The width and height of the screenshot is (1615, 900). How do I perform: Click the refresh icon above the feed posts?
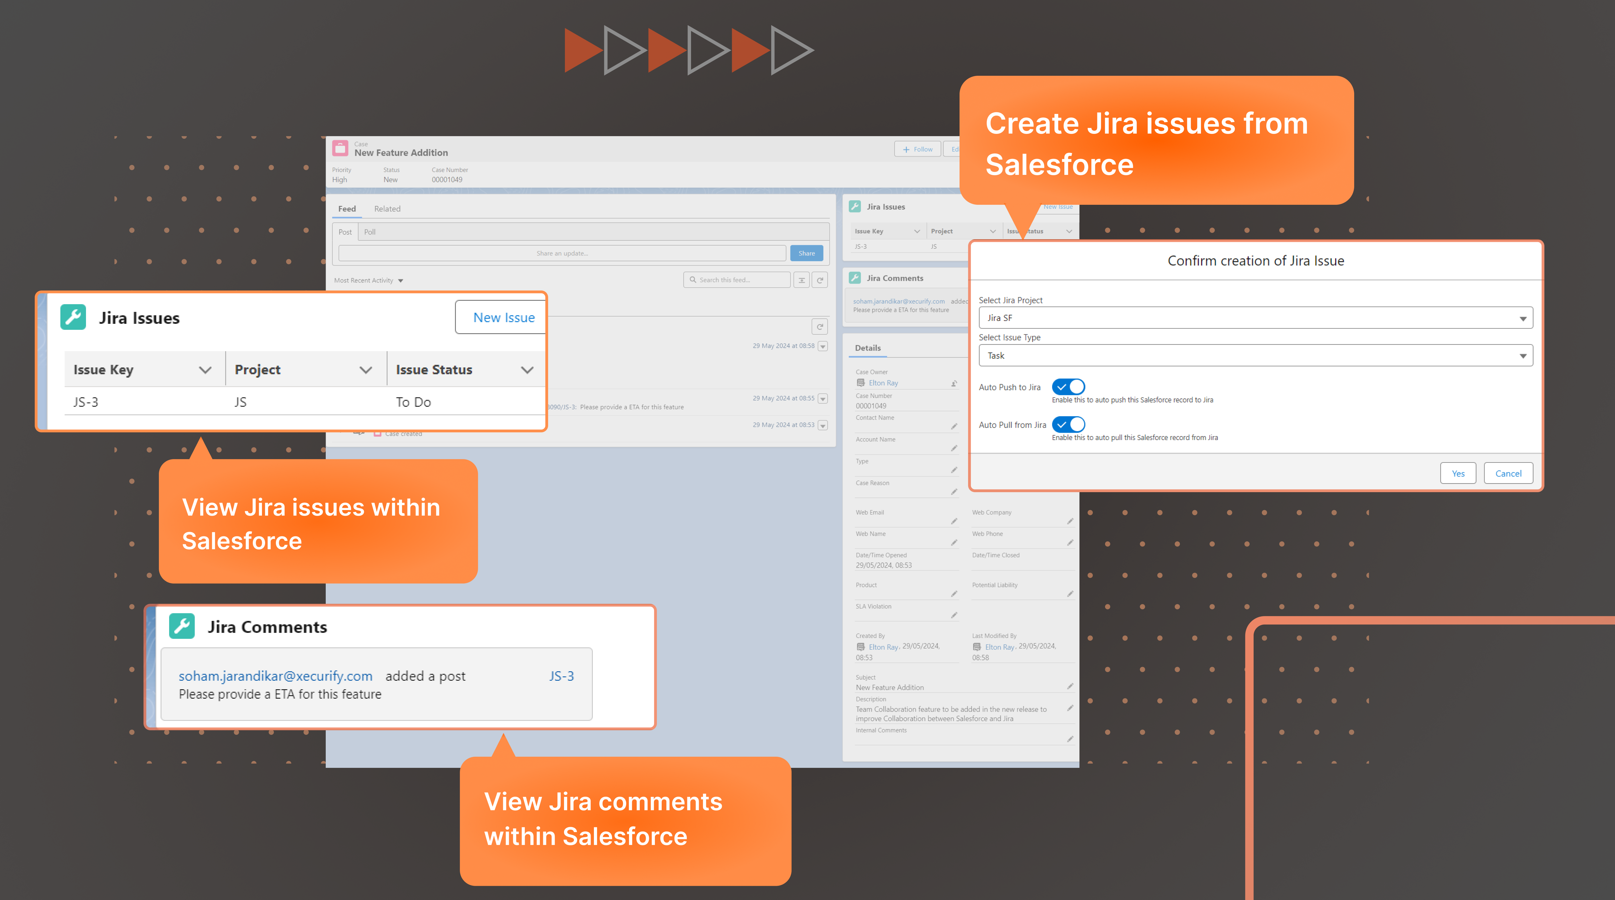point(820,327)
